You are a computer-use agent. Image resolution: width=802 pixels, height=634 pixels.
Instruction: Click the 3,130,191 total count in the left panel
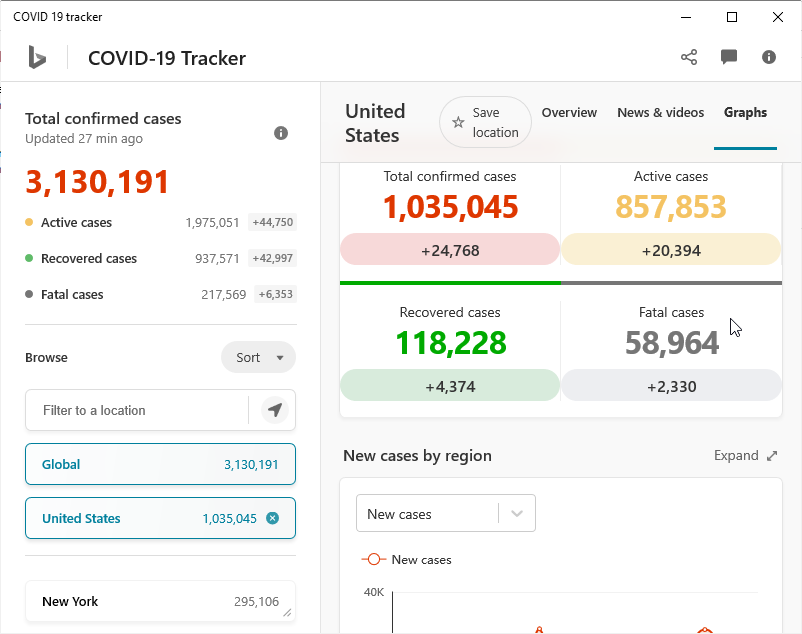(97, 182)
